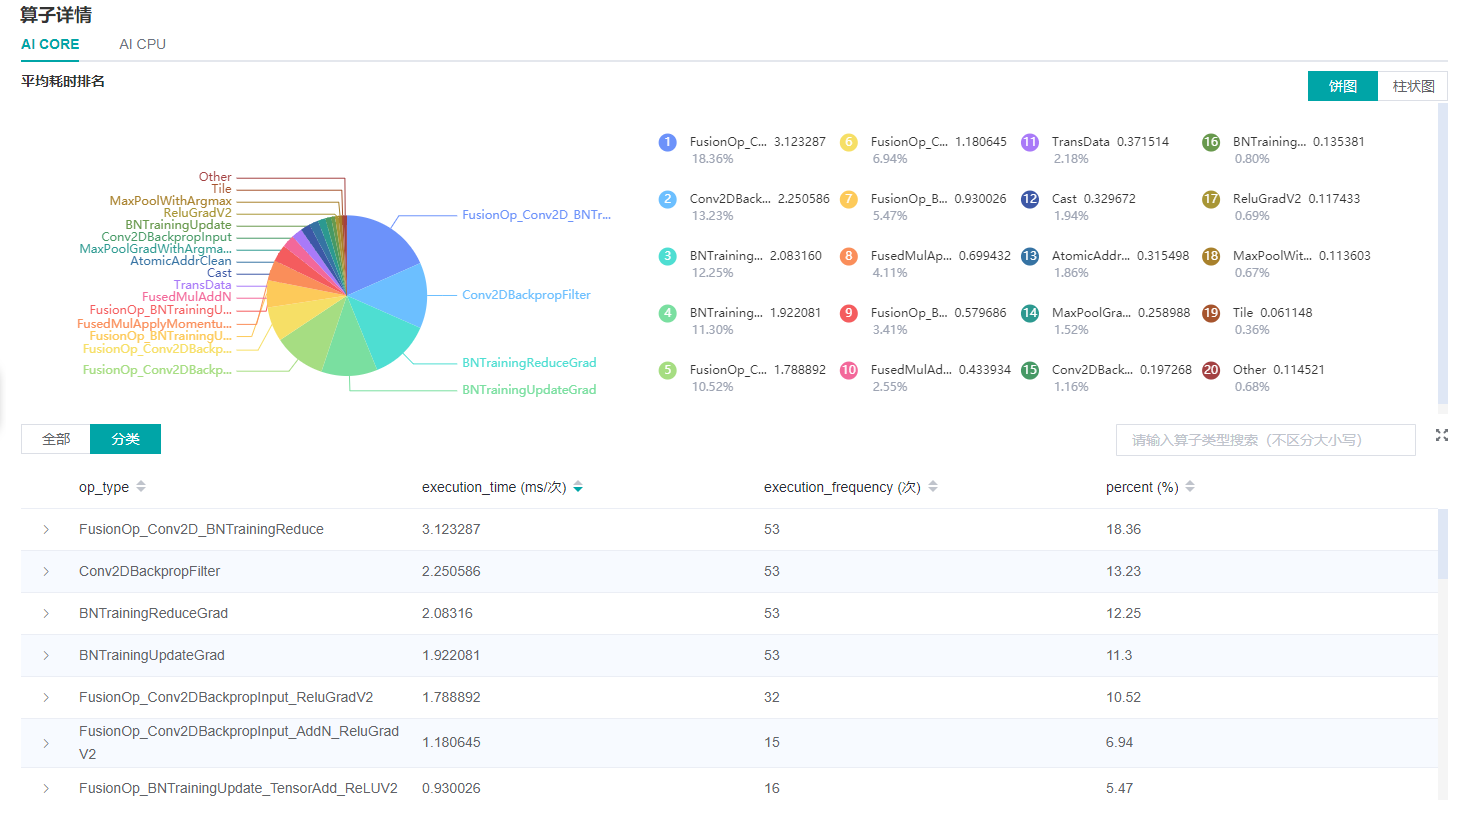Click the Other legend entry number 20

[1210, 370]
